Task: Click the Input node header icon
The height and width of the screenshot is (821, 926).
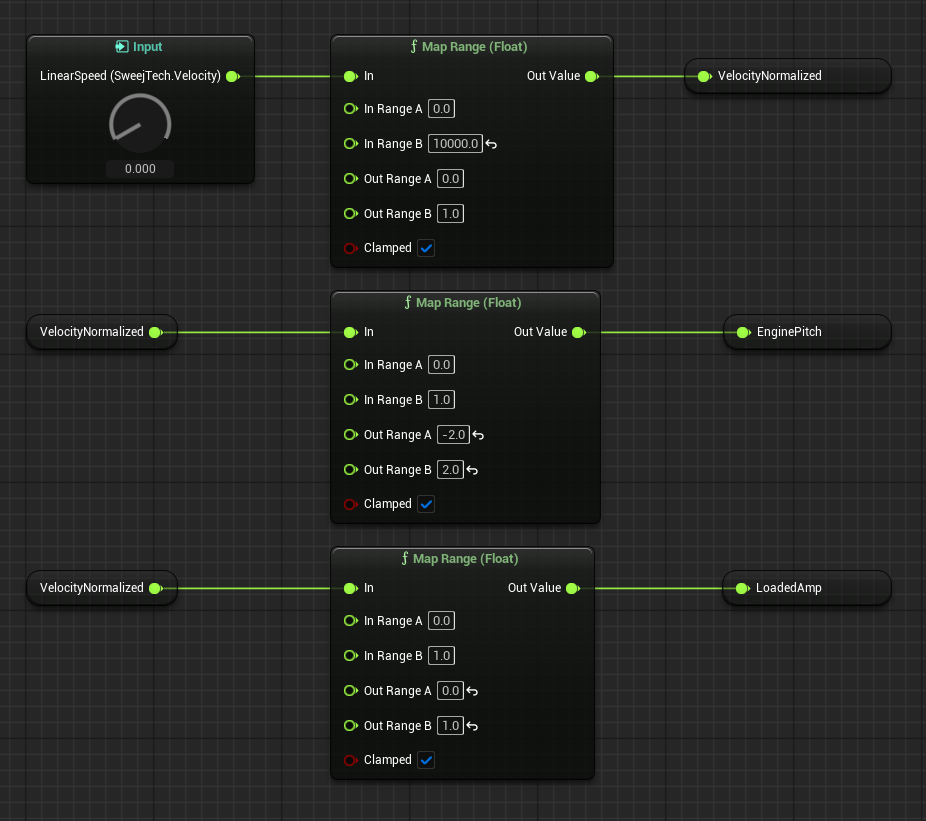Action: click(x=122, y=46)
